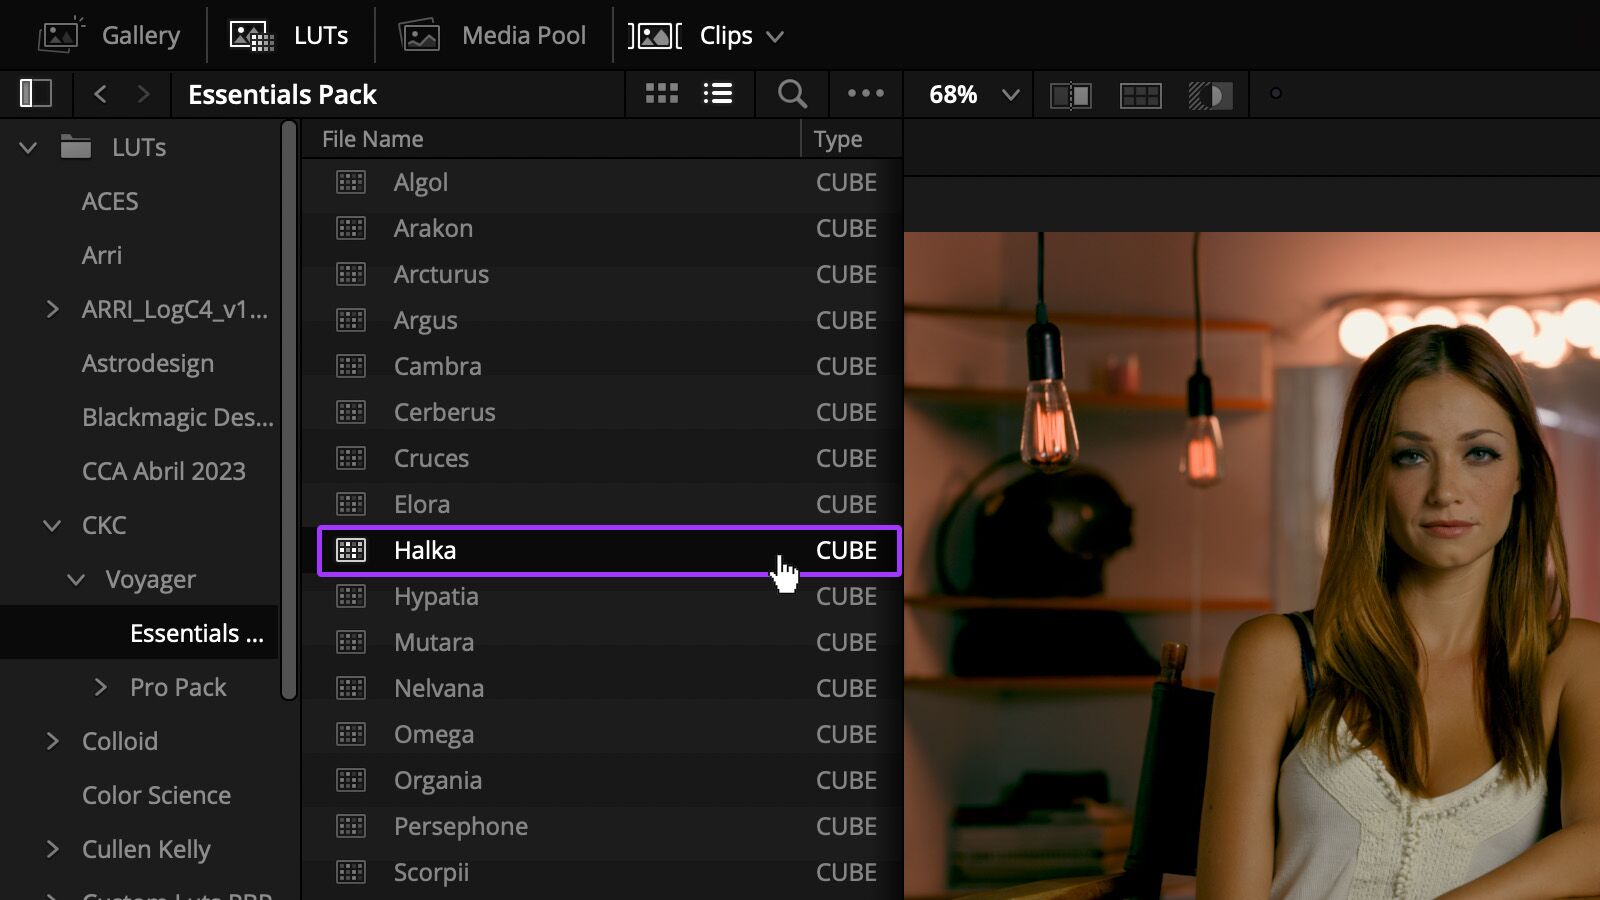Open the Gallery panel

click(x=110, y=36)
